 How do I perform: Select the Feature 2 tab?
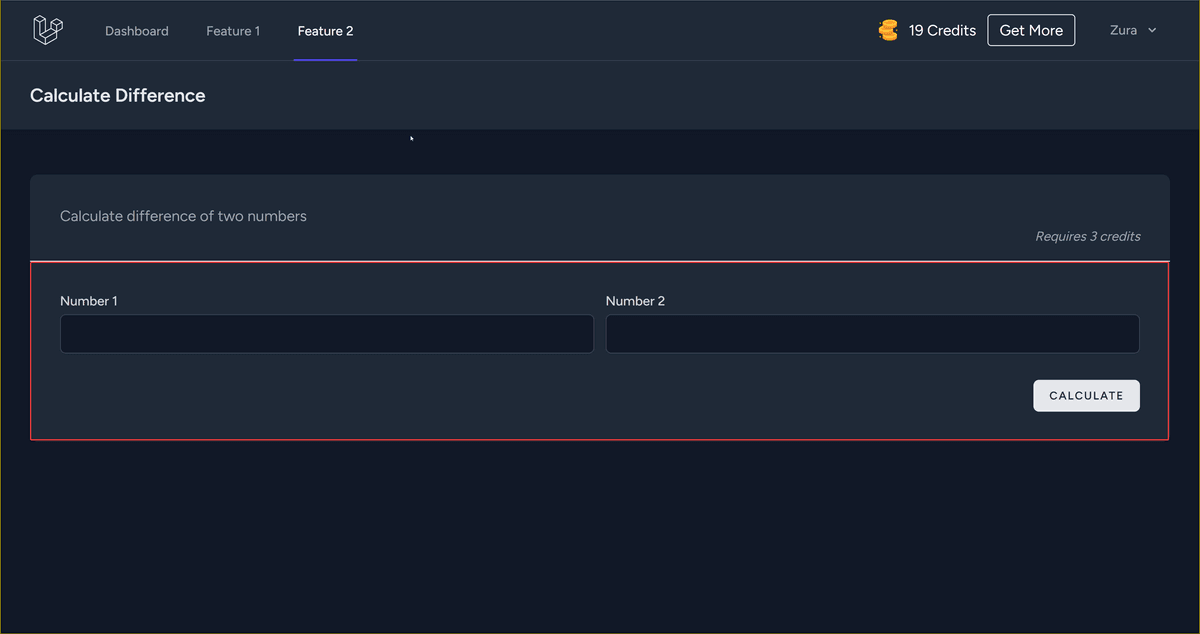pyautogui.click(x=325, y=31)
